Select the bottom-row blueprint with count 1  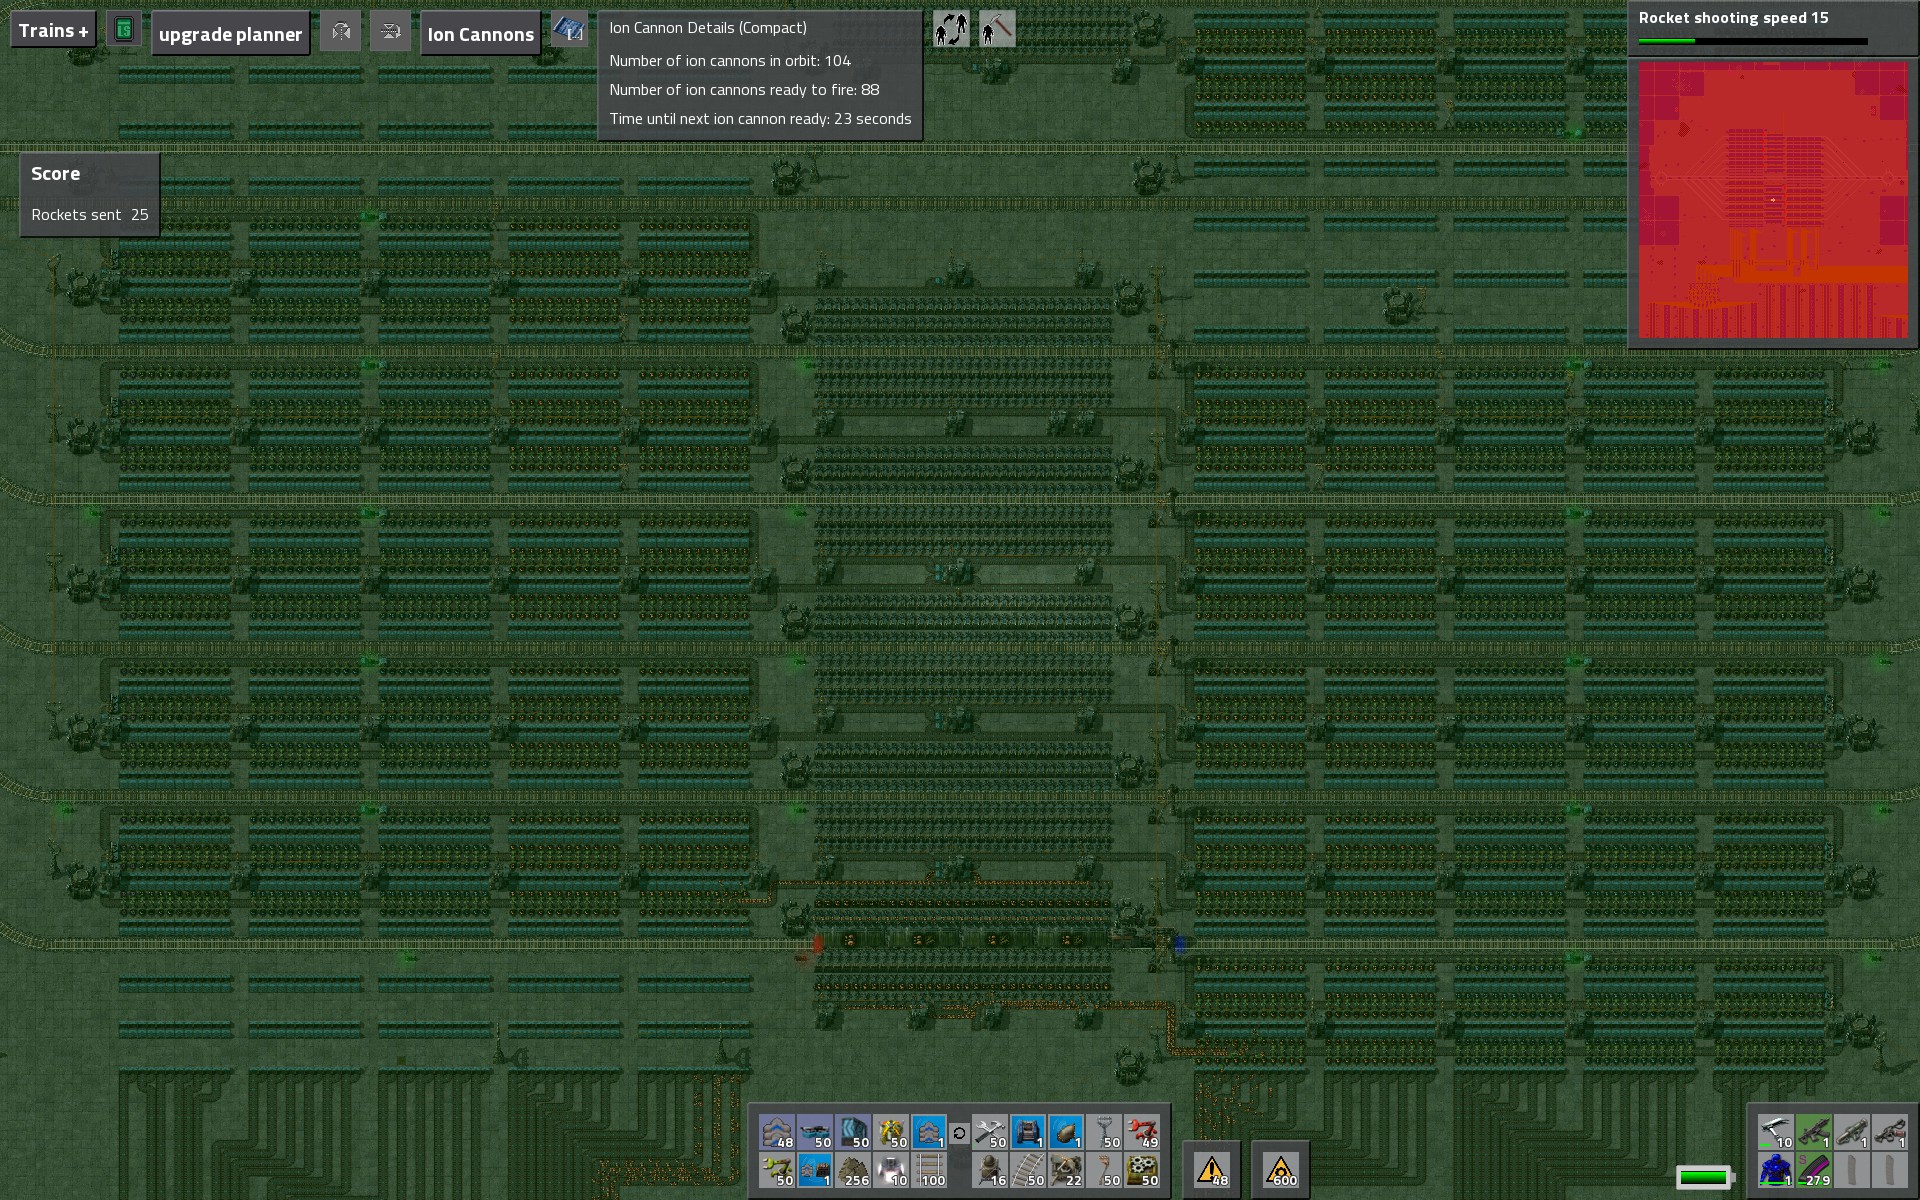click(x=815, y=1170)
